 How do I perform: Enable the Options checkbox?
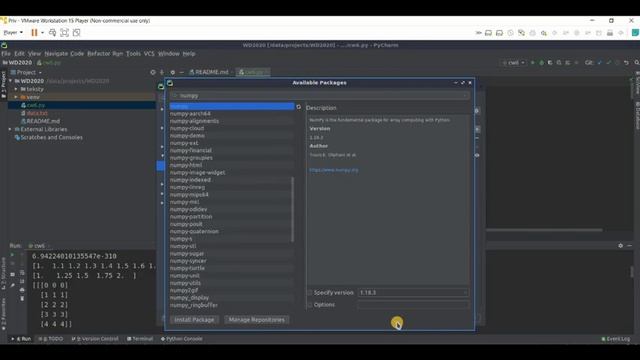310,305
